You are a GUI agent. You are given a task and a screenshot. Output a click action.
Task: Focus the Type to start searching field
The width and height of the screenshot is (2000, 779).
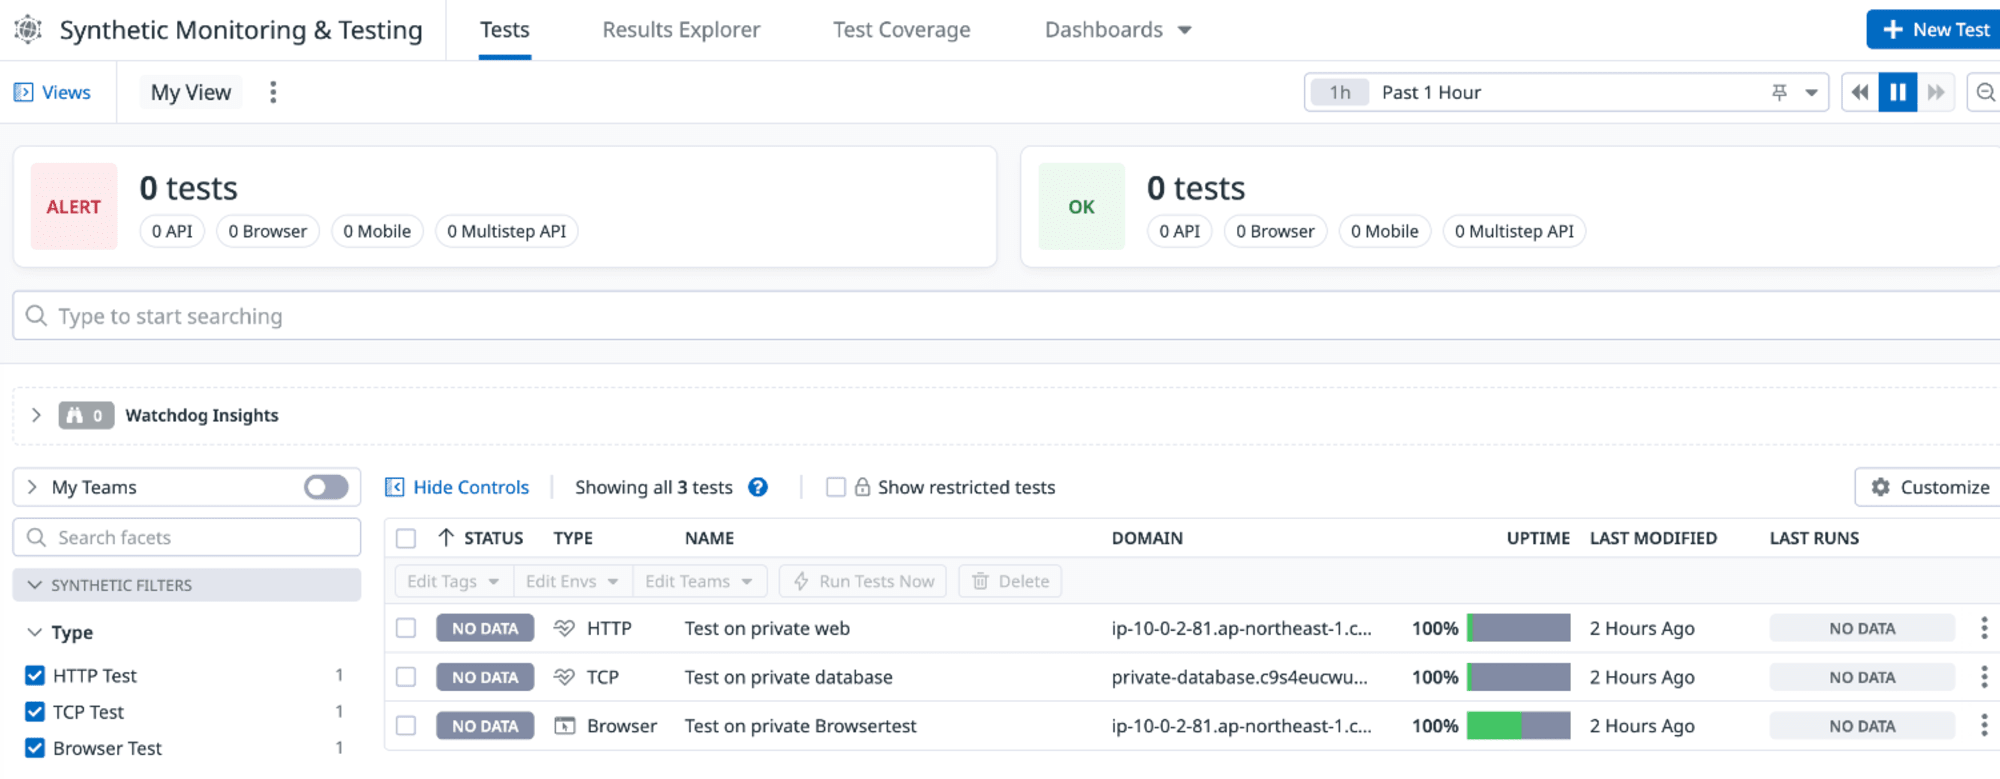click(1006, 316)
